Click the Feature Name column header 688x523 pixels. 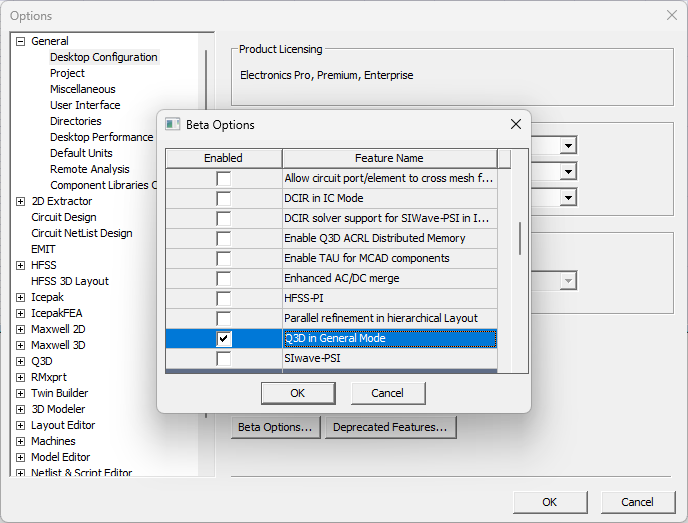[x=390, y=158]
